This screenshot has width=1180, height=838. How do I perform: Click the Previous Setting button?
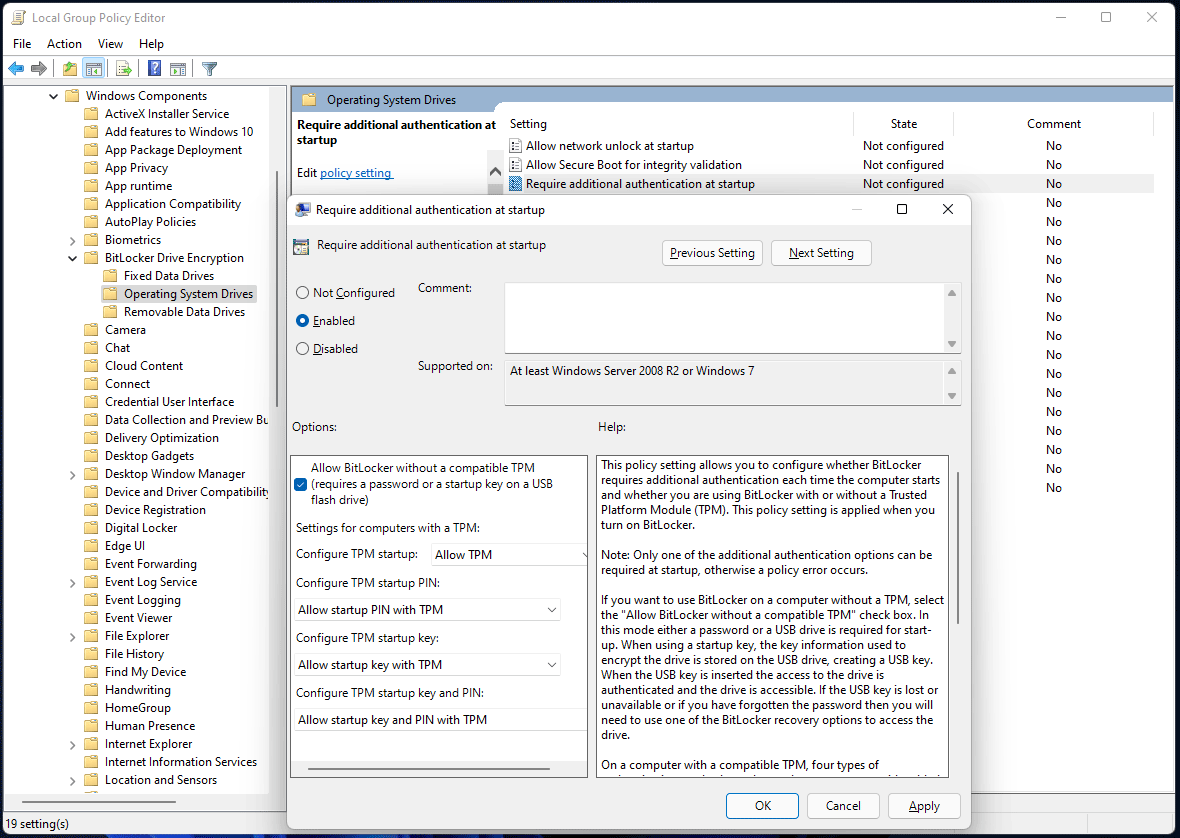pyautogui.click(x=712, y=253)
